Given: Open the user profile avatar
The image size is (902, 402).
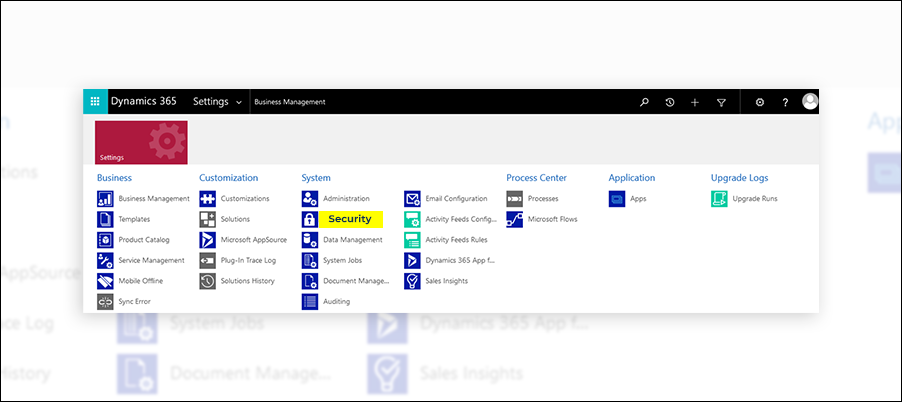Looking at the screenshot, I should tap(810, 102).
